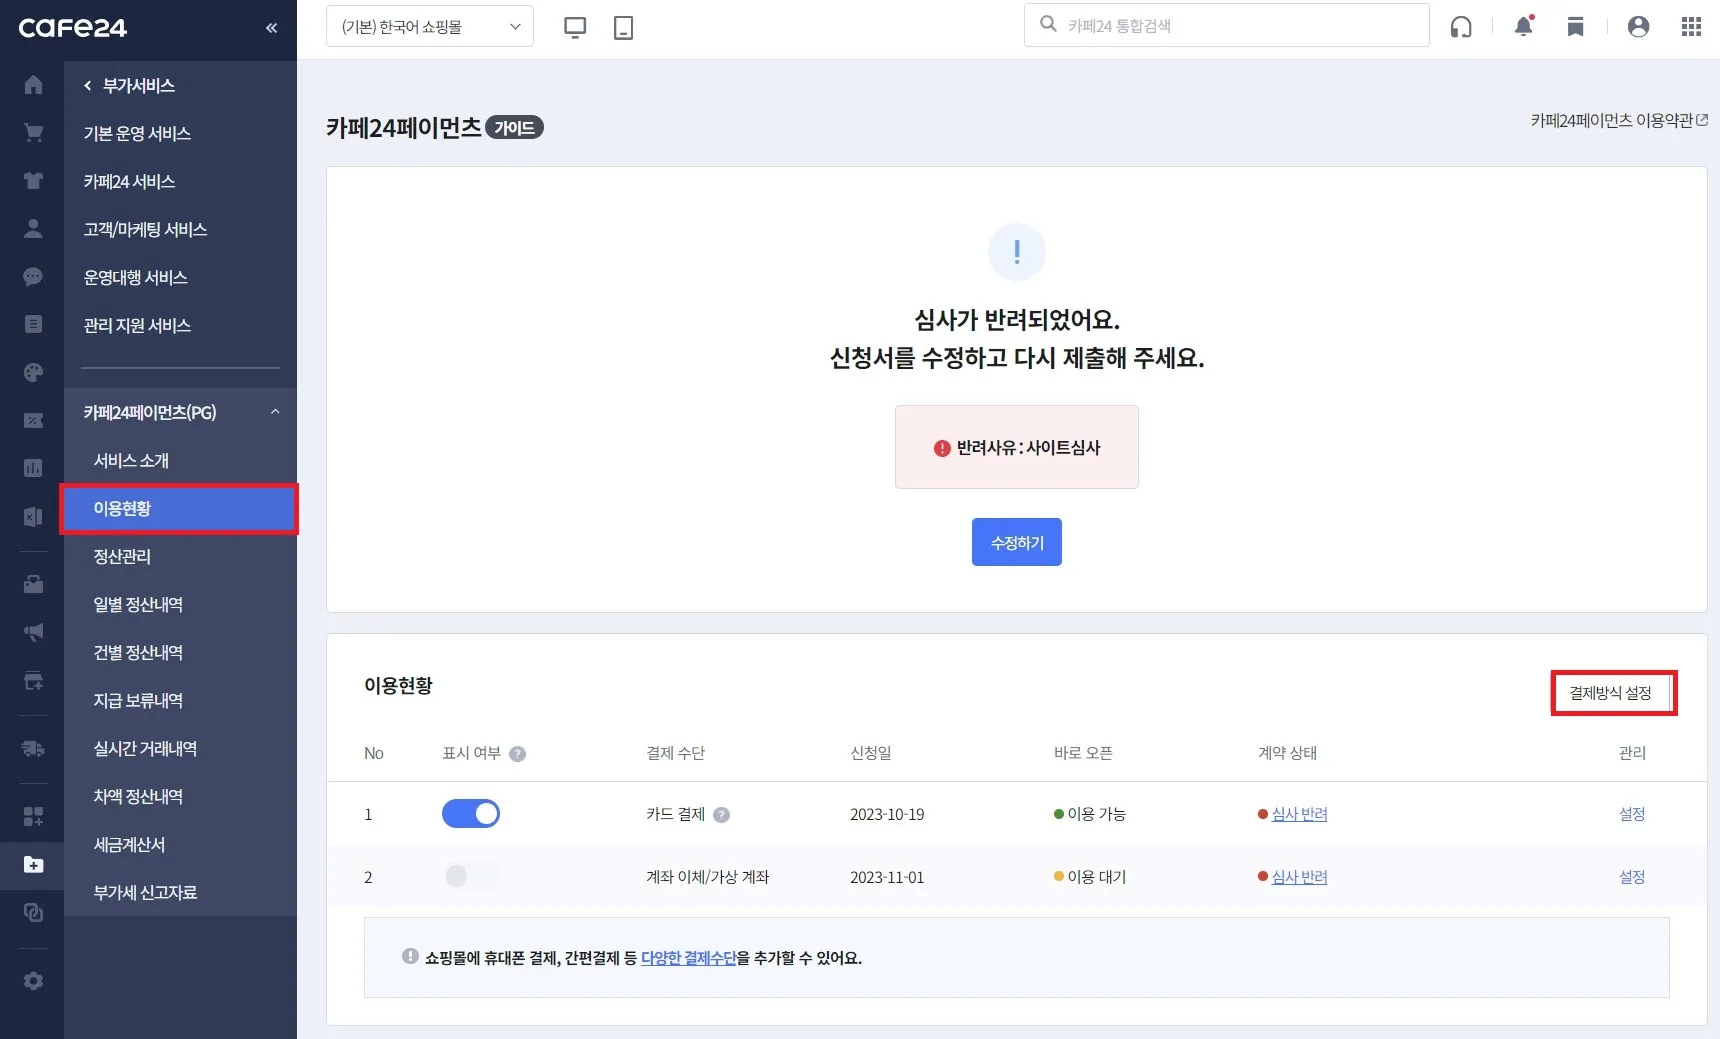Image resolution: width=1720 pixels, height=1039 pixels.
Task: Click the headset customer support icon
Action: 1461,27
